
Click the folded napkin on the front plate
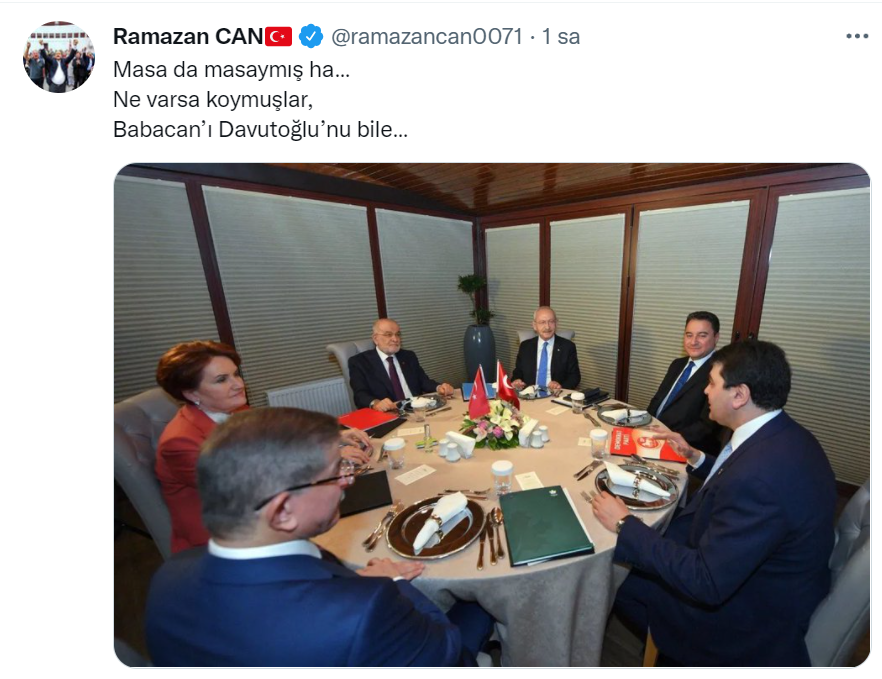coord(439,521)
